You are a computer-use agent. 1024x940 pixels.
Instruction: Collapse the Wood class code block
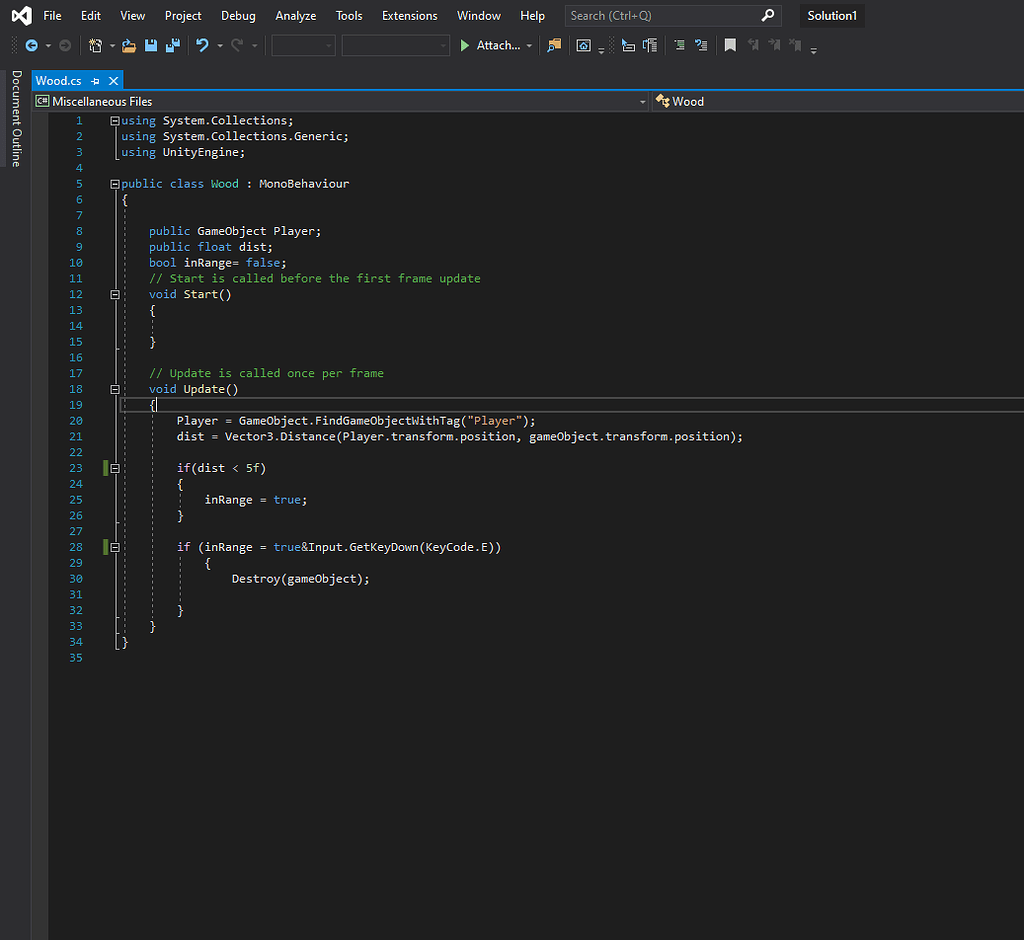tap(115, 184)
